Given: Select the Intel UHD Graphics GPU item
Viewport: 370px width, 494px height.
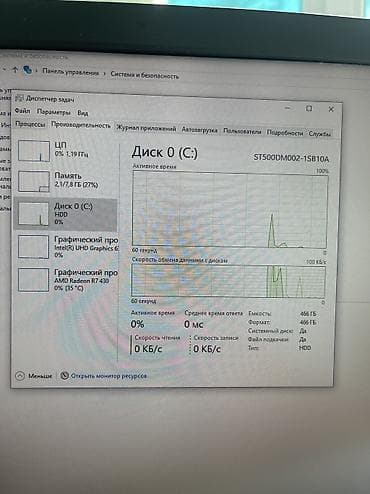Looking at the screenshot, I should pos(67,247).
